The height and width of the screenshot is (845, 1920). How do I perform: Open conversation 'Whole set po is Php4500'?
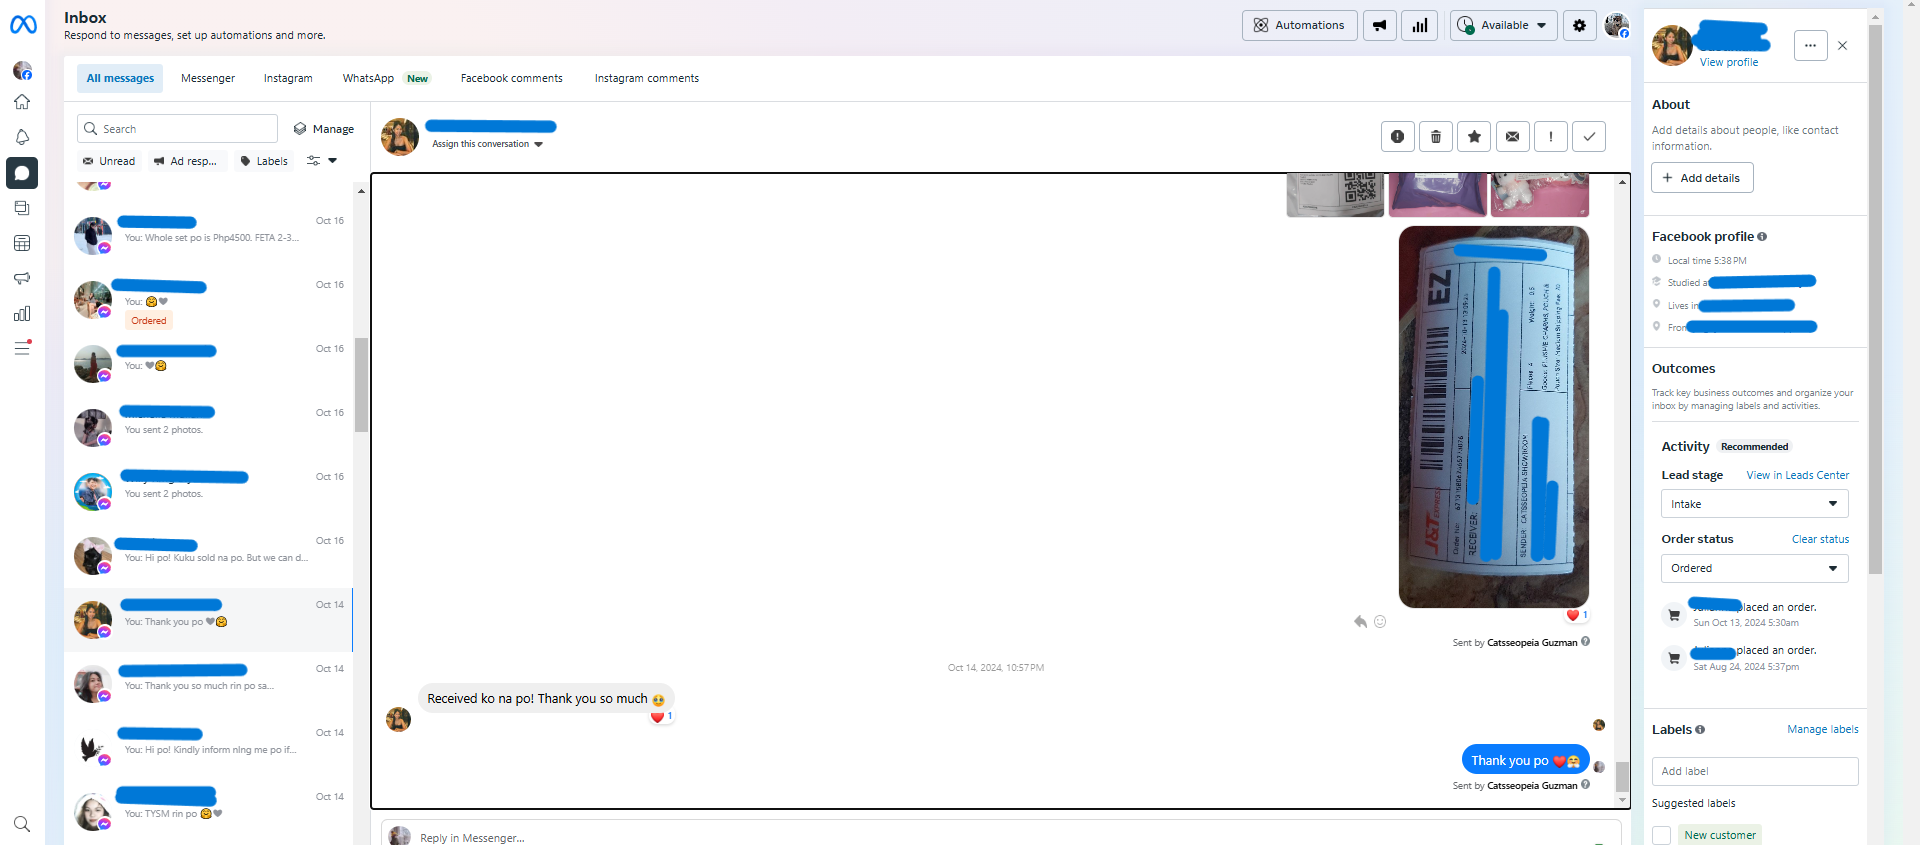coord(209,236)
